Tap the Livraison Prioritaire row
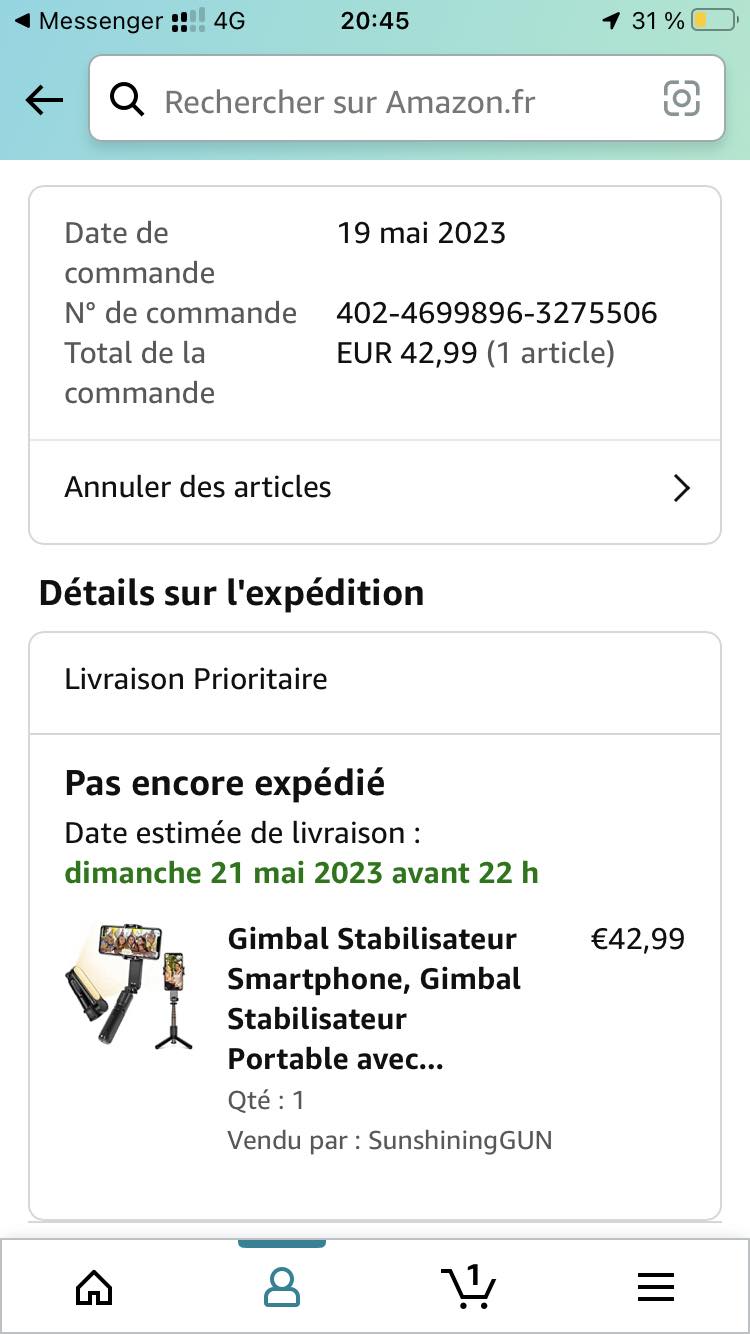750x1334 pixels. [x=375, y=680]
